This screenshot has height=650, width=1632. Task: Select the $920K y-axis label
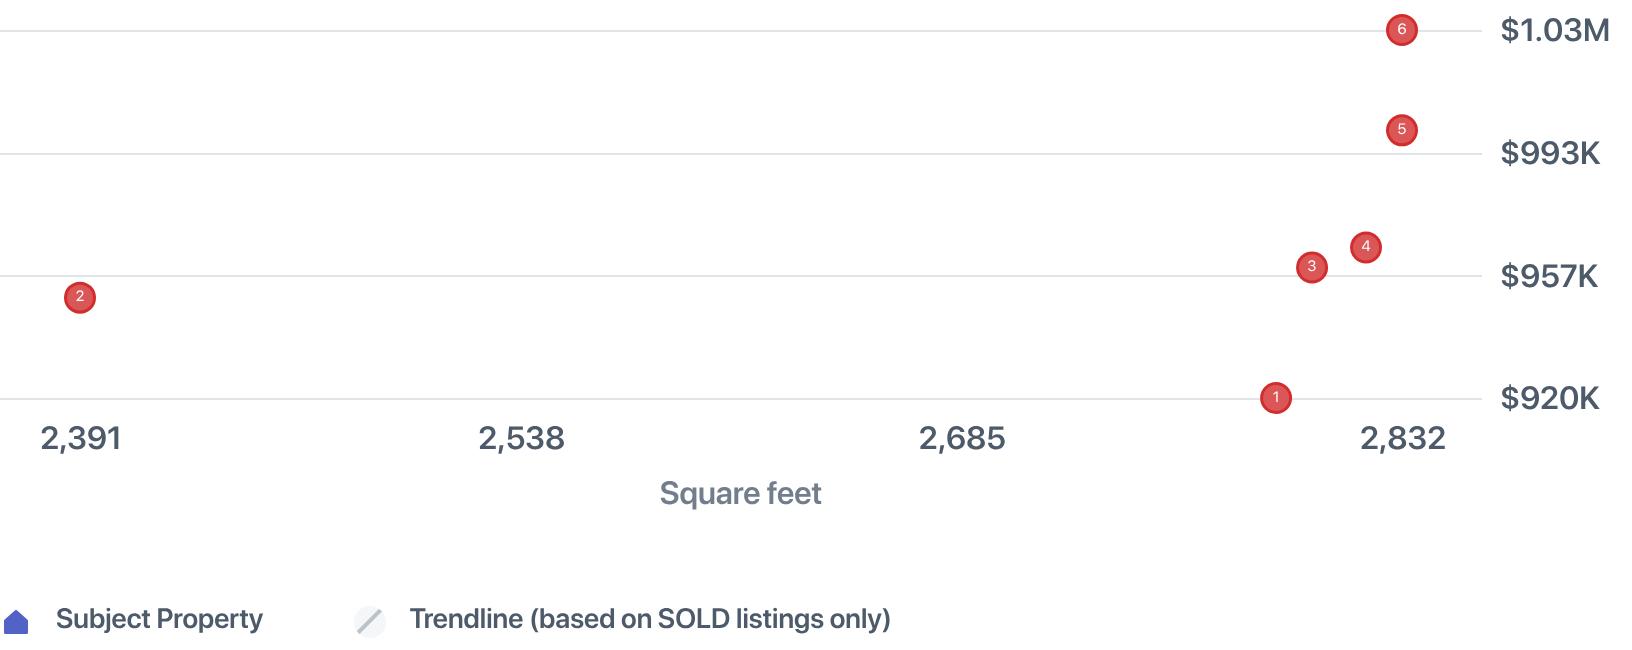(1549, 398)
